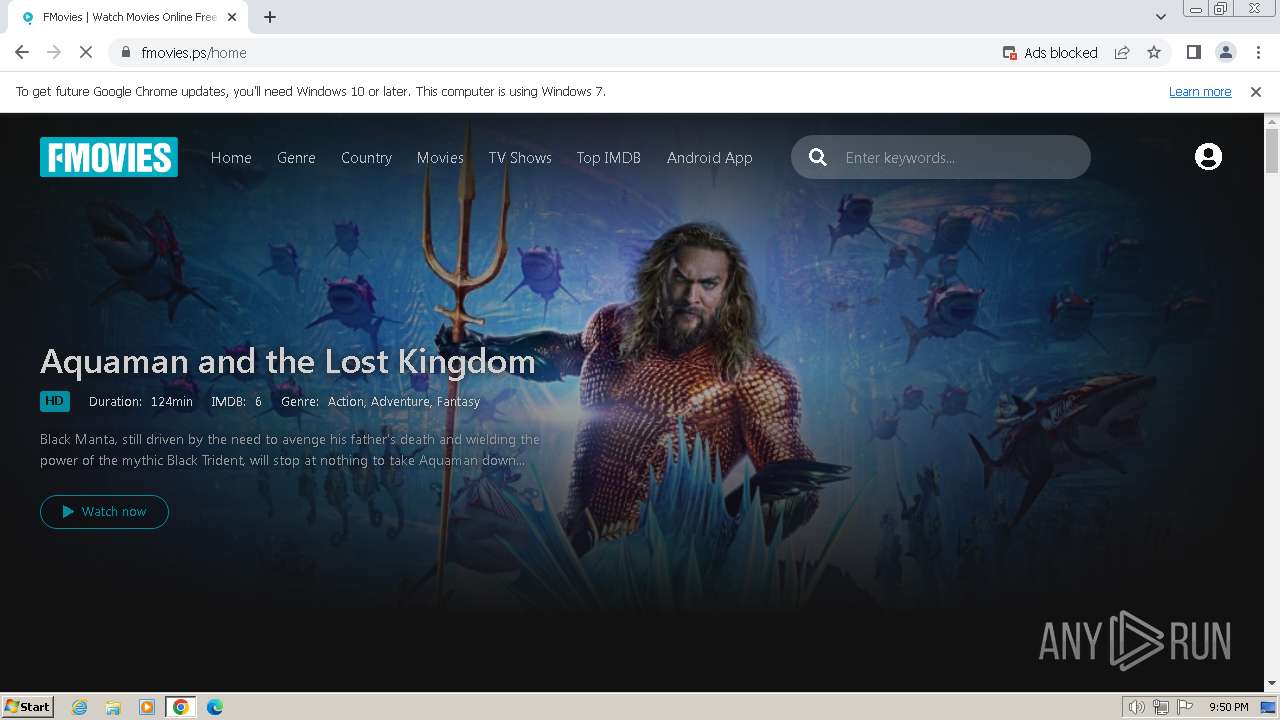Open the Aquaman and the Lost Kingdom title
This screenshot has width=1280, height=720.
288,361
